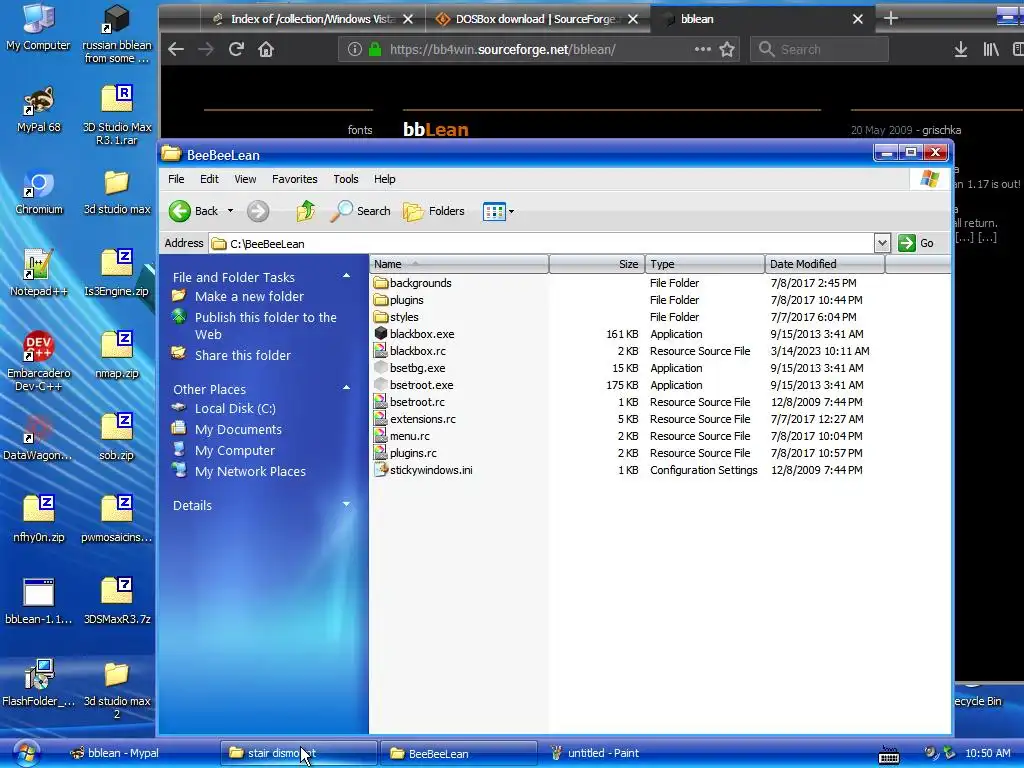Select the Notepad++ desktop shortcut
This screenshot has height=768, width=1024.
pos(39,274)
